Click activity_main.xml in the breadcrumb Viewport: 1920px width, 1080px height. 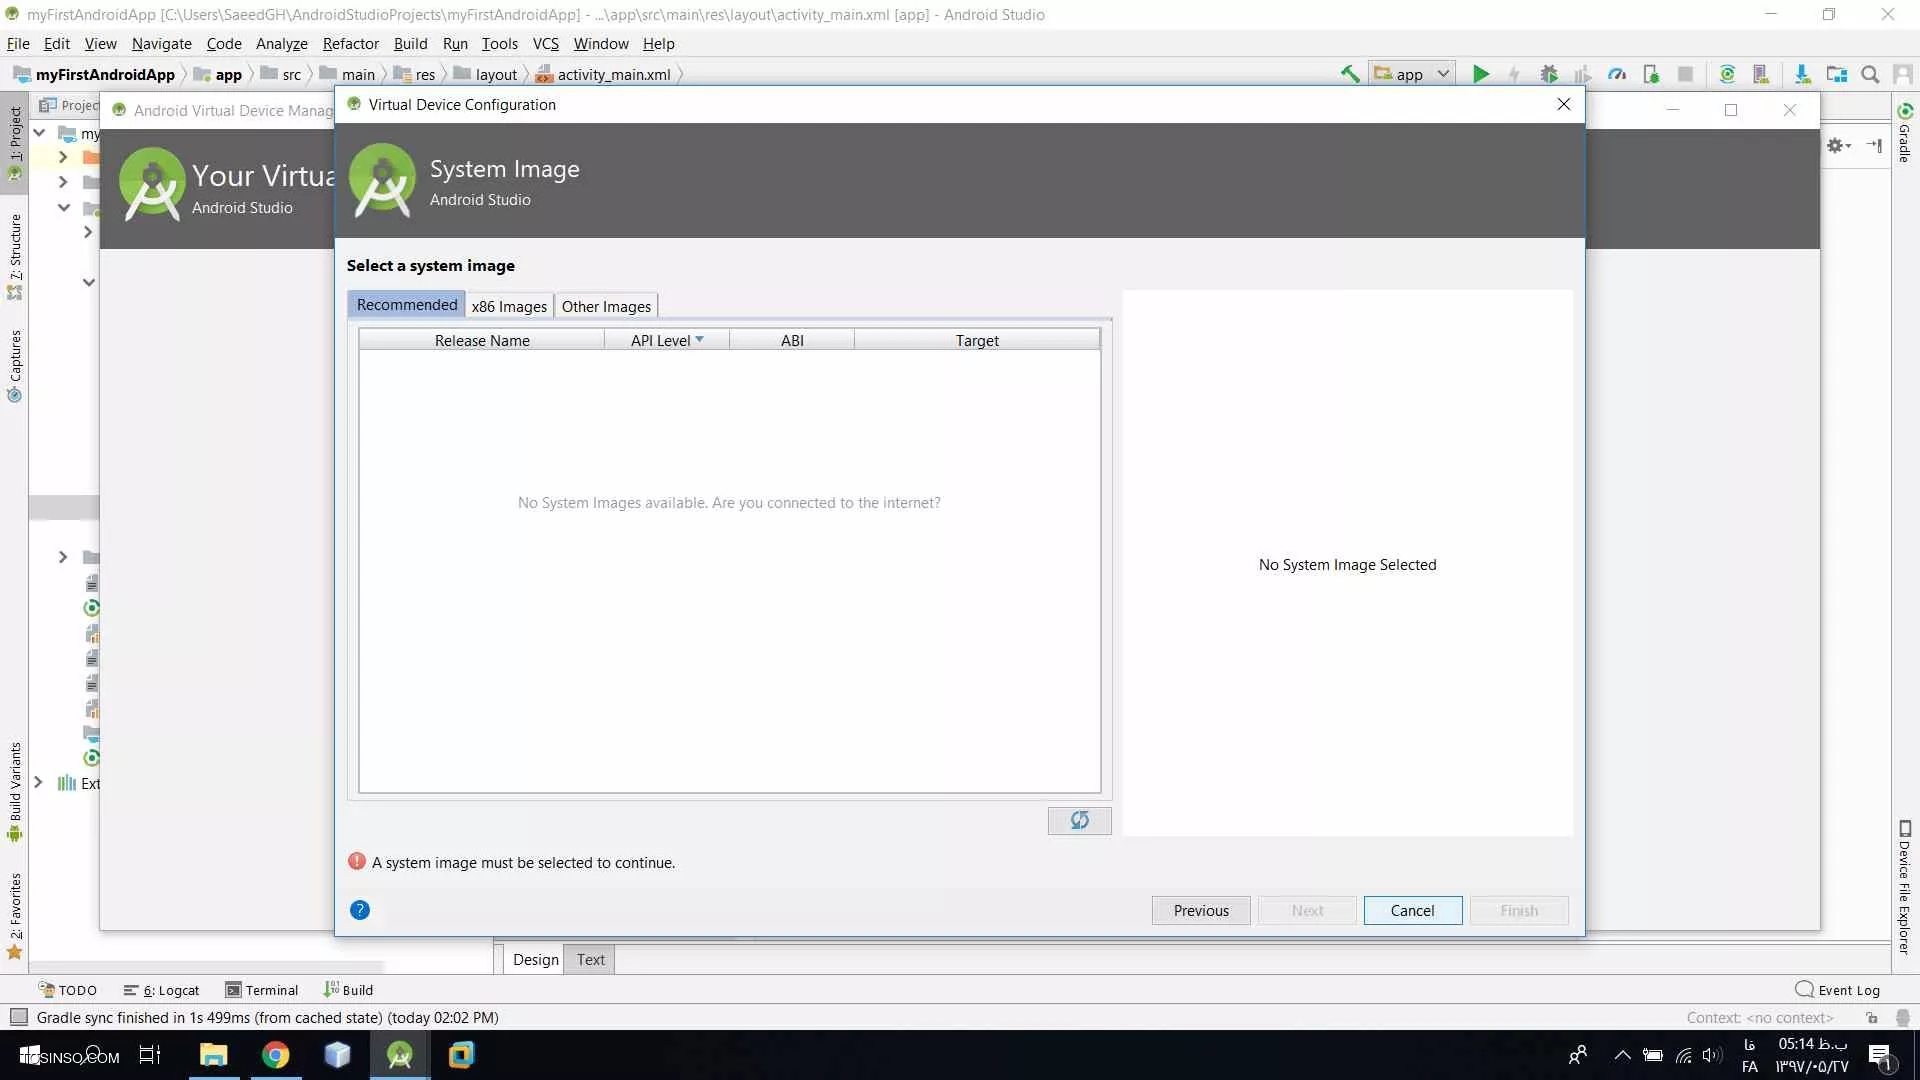tap(603, 74)
